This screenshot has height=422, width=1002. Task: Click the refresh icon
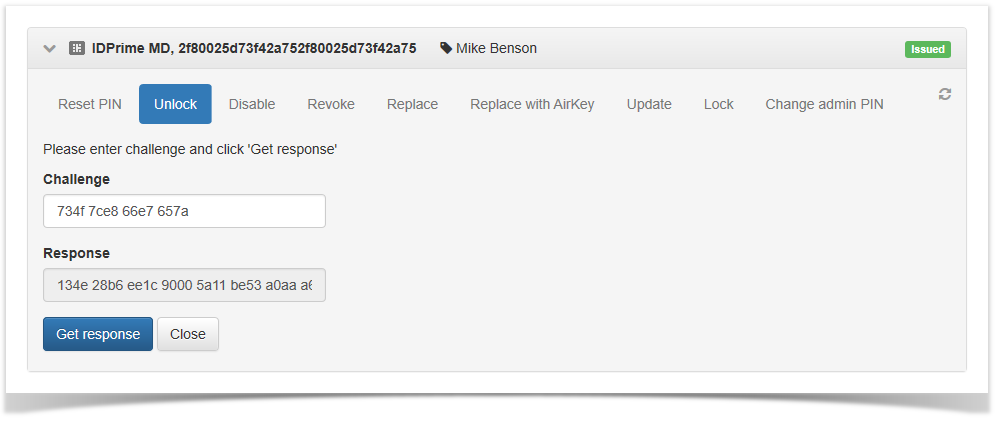click(944, 94)
